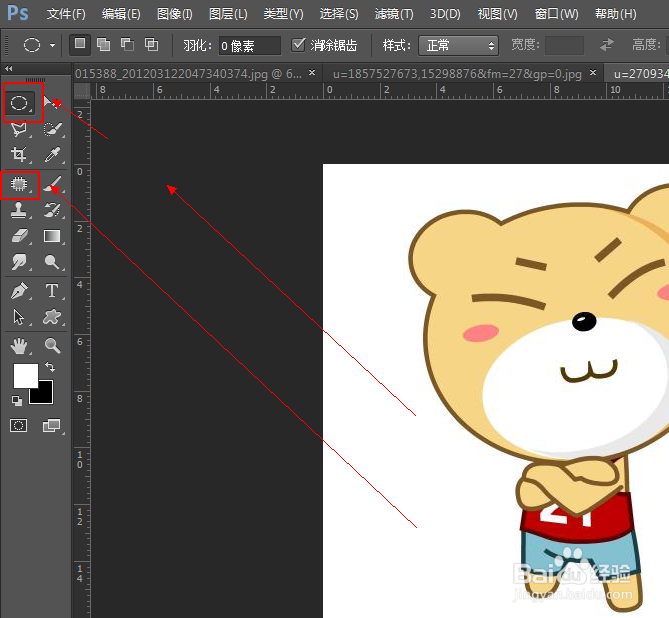The width and height of the screenshot is (669, 618).
Task: Select the Path Selection tool
Action: pyautogui.click(x=19, y=317)
